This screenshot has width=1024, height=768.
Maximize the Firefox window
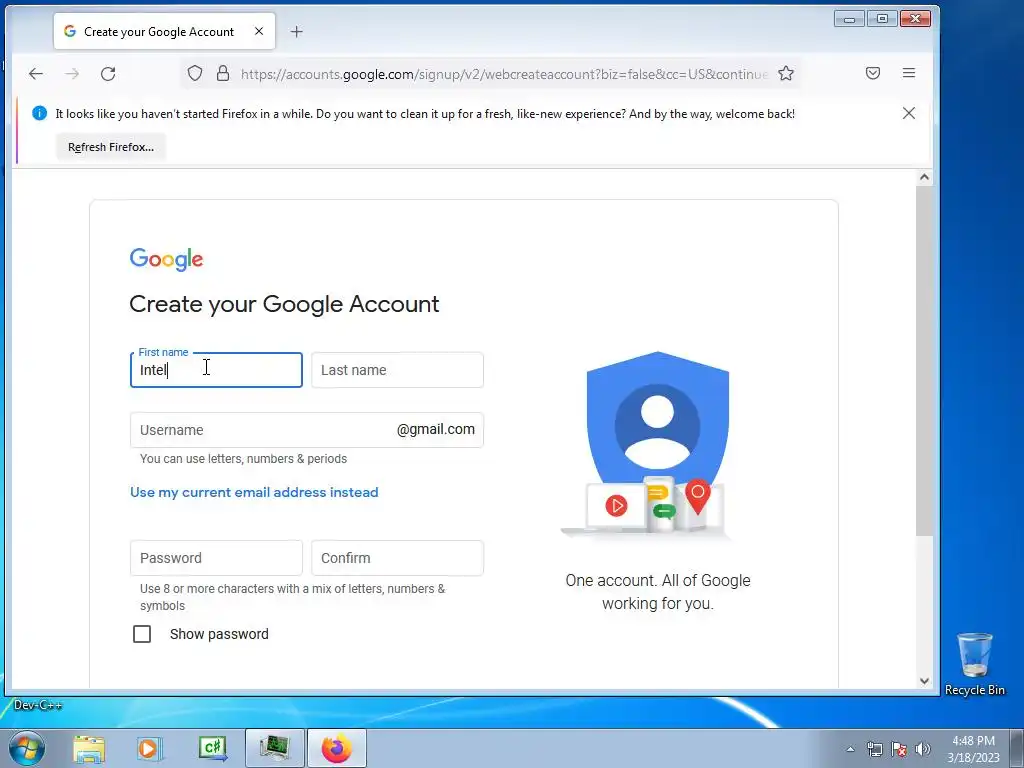pyautogui.click(x=882, y=19)
